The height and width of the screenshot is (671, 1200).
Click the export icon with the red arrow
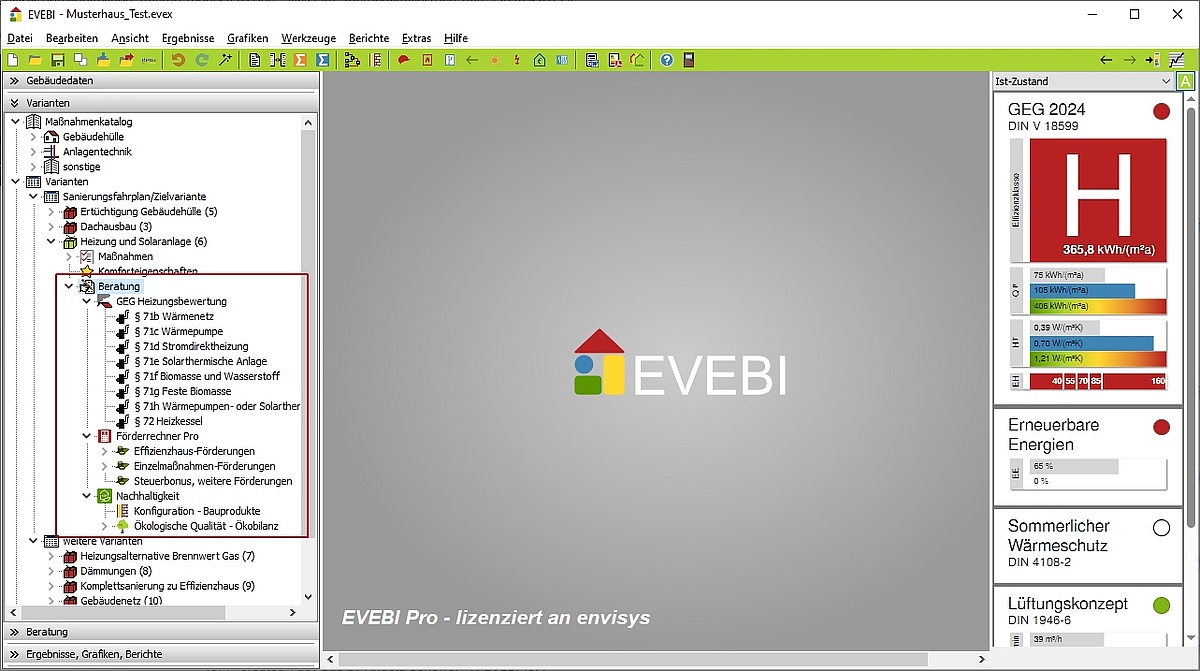[127, 60]
